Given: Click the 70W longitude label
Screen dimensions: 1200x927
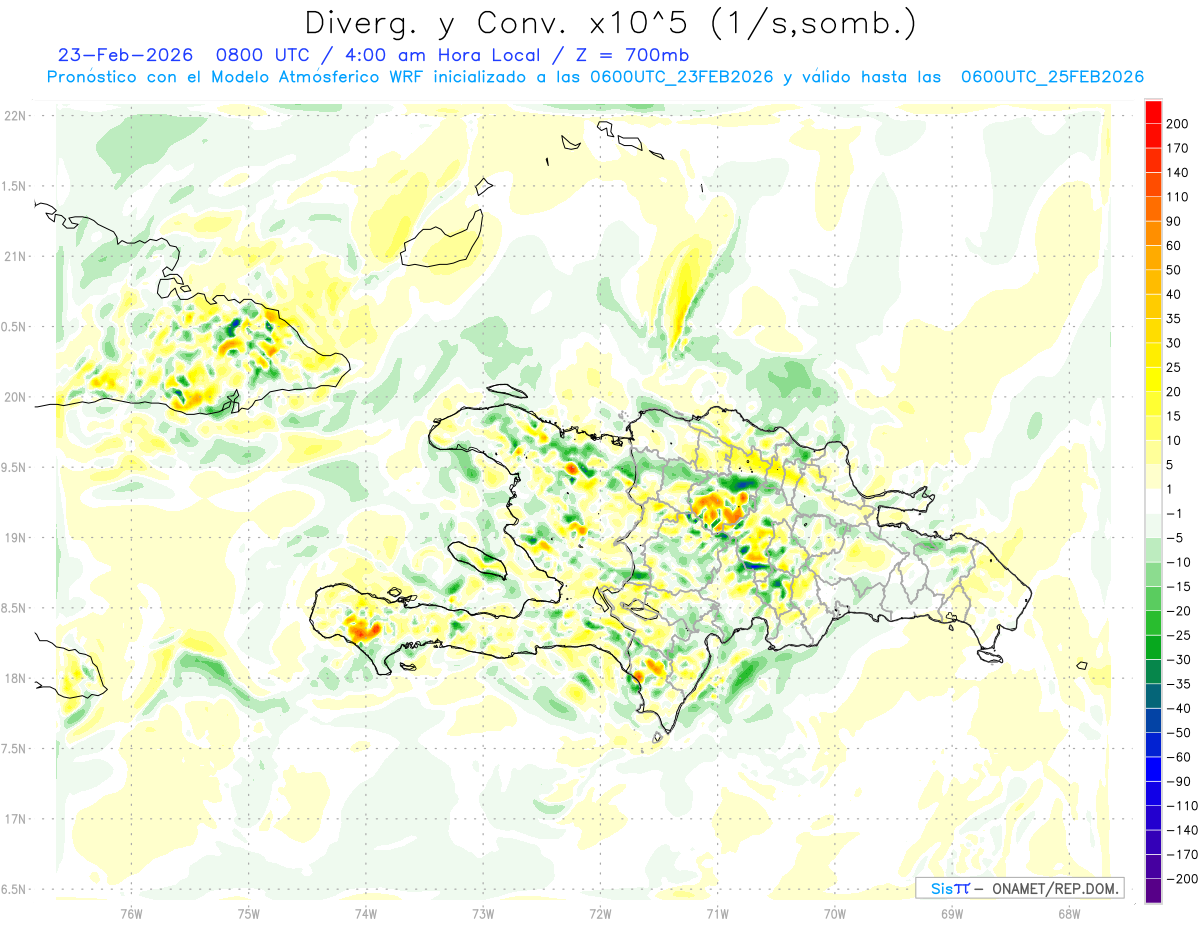Looking at the screenshot, I should click(x=834, y=913).
